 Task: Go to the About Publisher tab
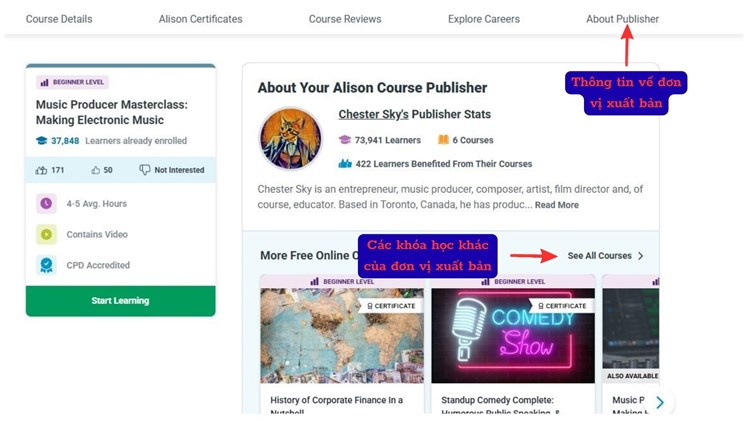622,19
